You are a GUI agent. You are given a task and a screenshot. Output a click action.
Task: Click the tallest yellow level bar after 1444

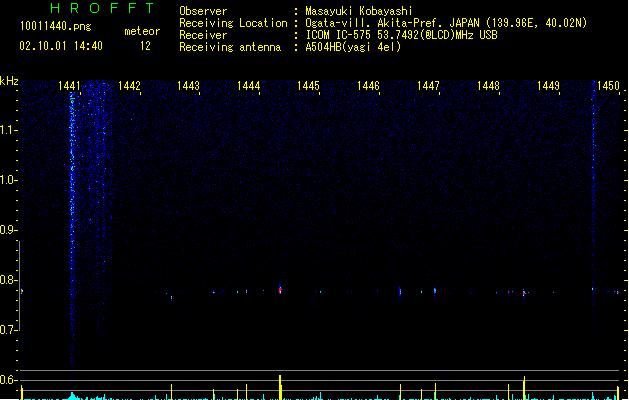[x=280, y=387]
